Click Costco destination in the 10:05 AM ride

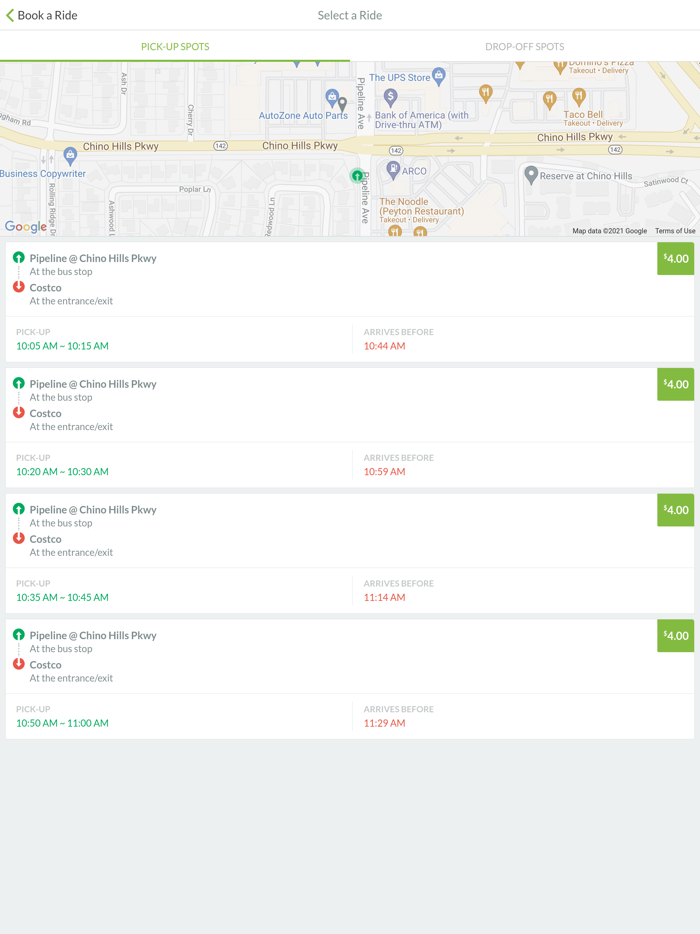45,288
